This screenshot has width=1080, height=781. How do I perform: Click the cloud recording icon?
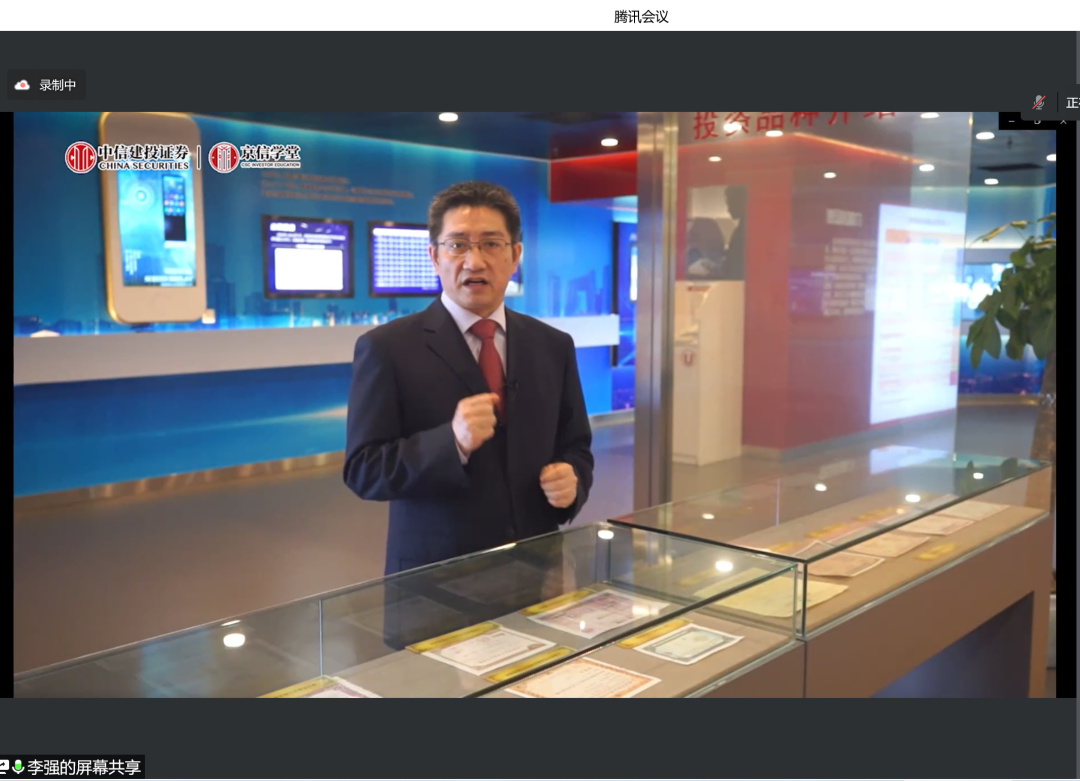(22, 85)
